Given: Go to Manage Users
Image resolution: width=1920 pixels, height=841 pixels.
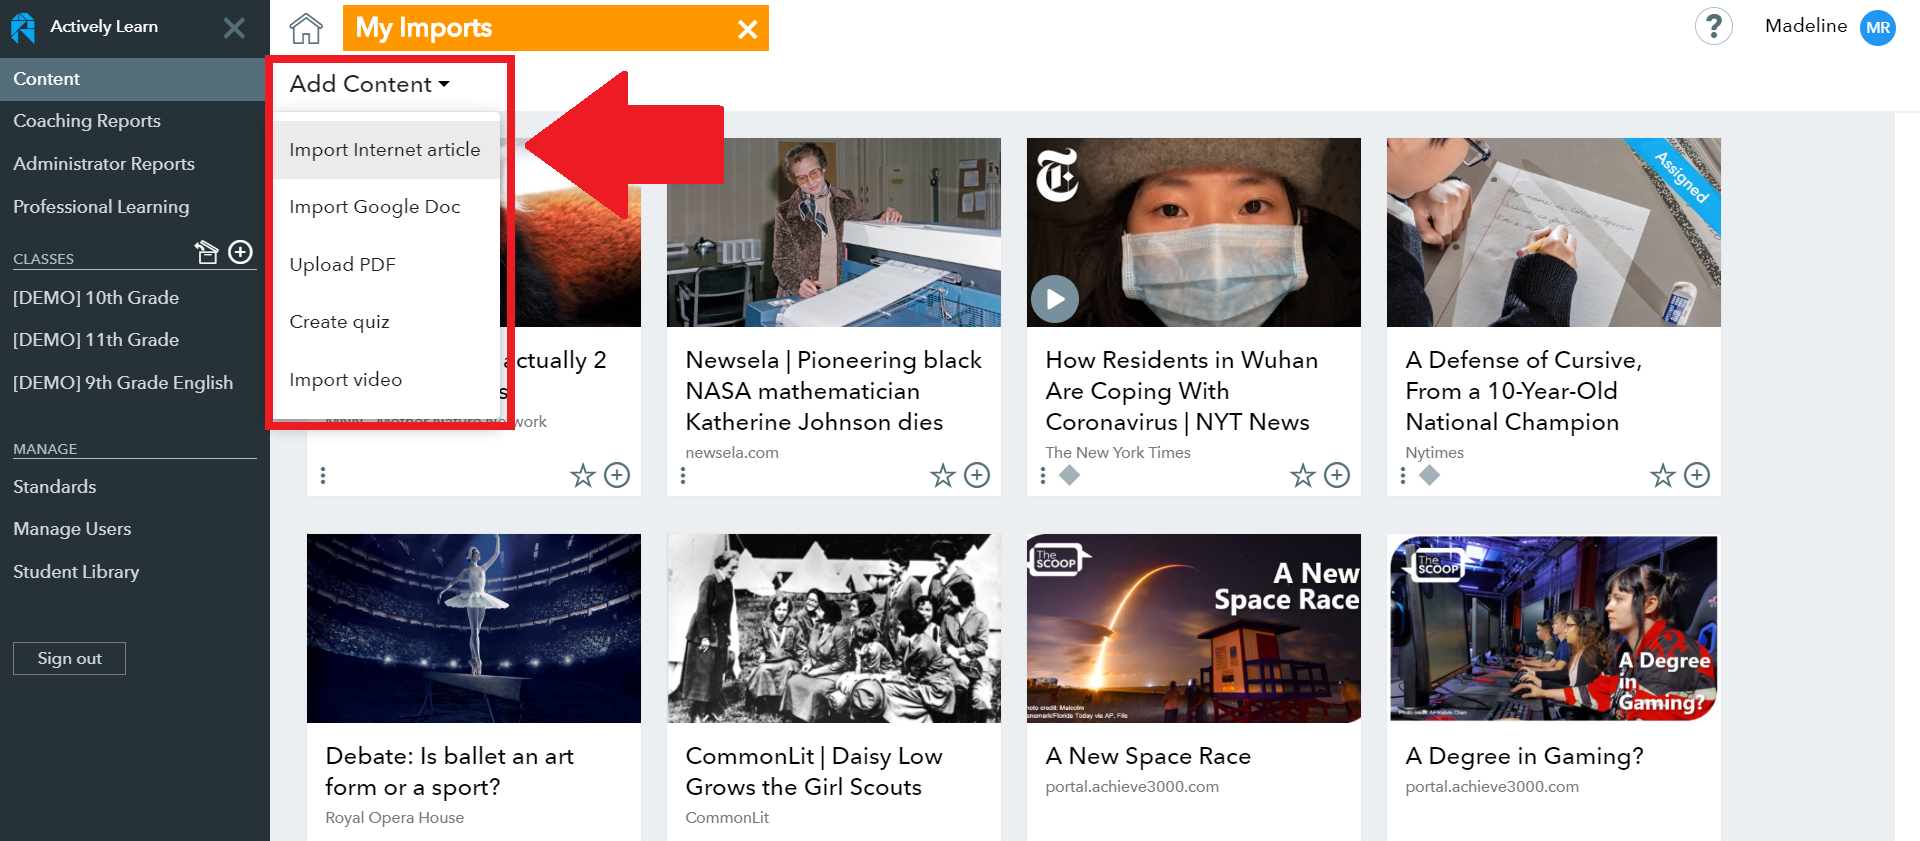Looking at the screenshot, I should pos(72,529).
